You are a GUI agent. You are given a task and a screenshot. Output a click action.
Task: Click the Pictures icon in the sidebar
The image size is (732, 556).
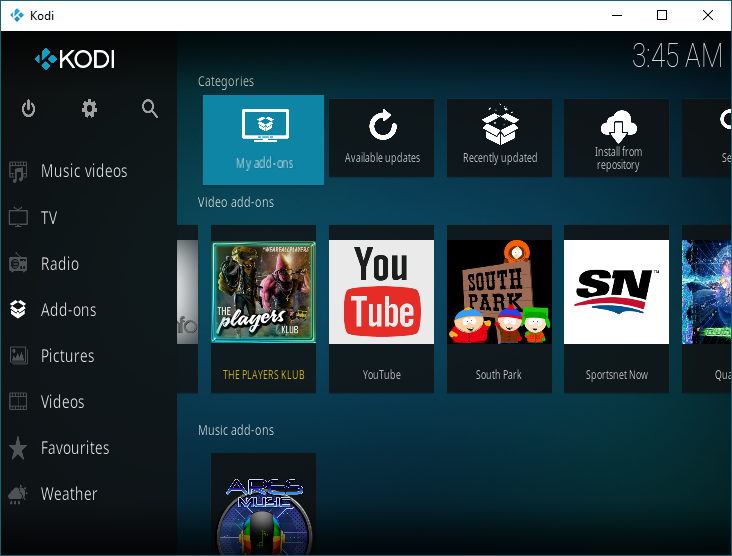18,356
